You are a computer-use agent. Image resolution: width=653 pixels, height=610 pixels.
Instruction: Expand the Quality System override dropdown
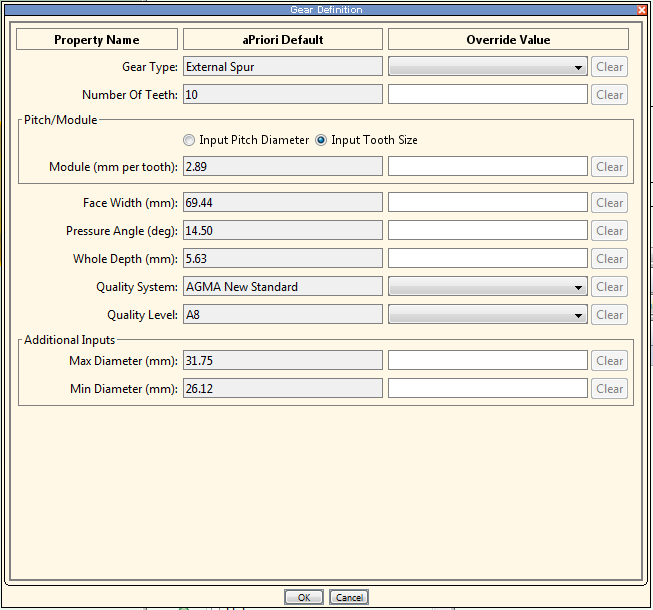(487, 287)
